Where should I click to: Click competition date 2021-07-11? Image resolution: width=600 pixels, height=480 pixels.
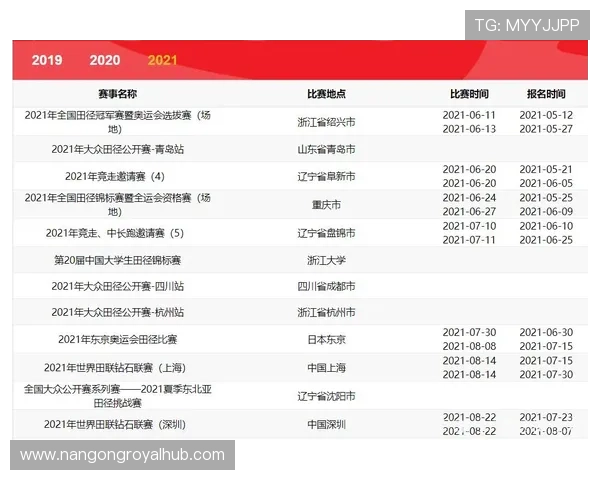(469, 240)
